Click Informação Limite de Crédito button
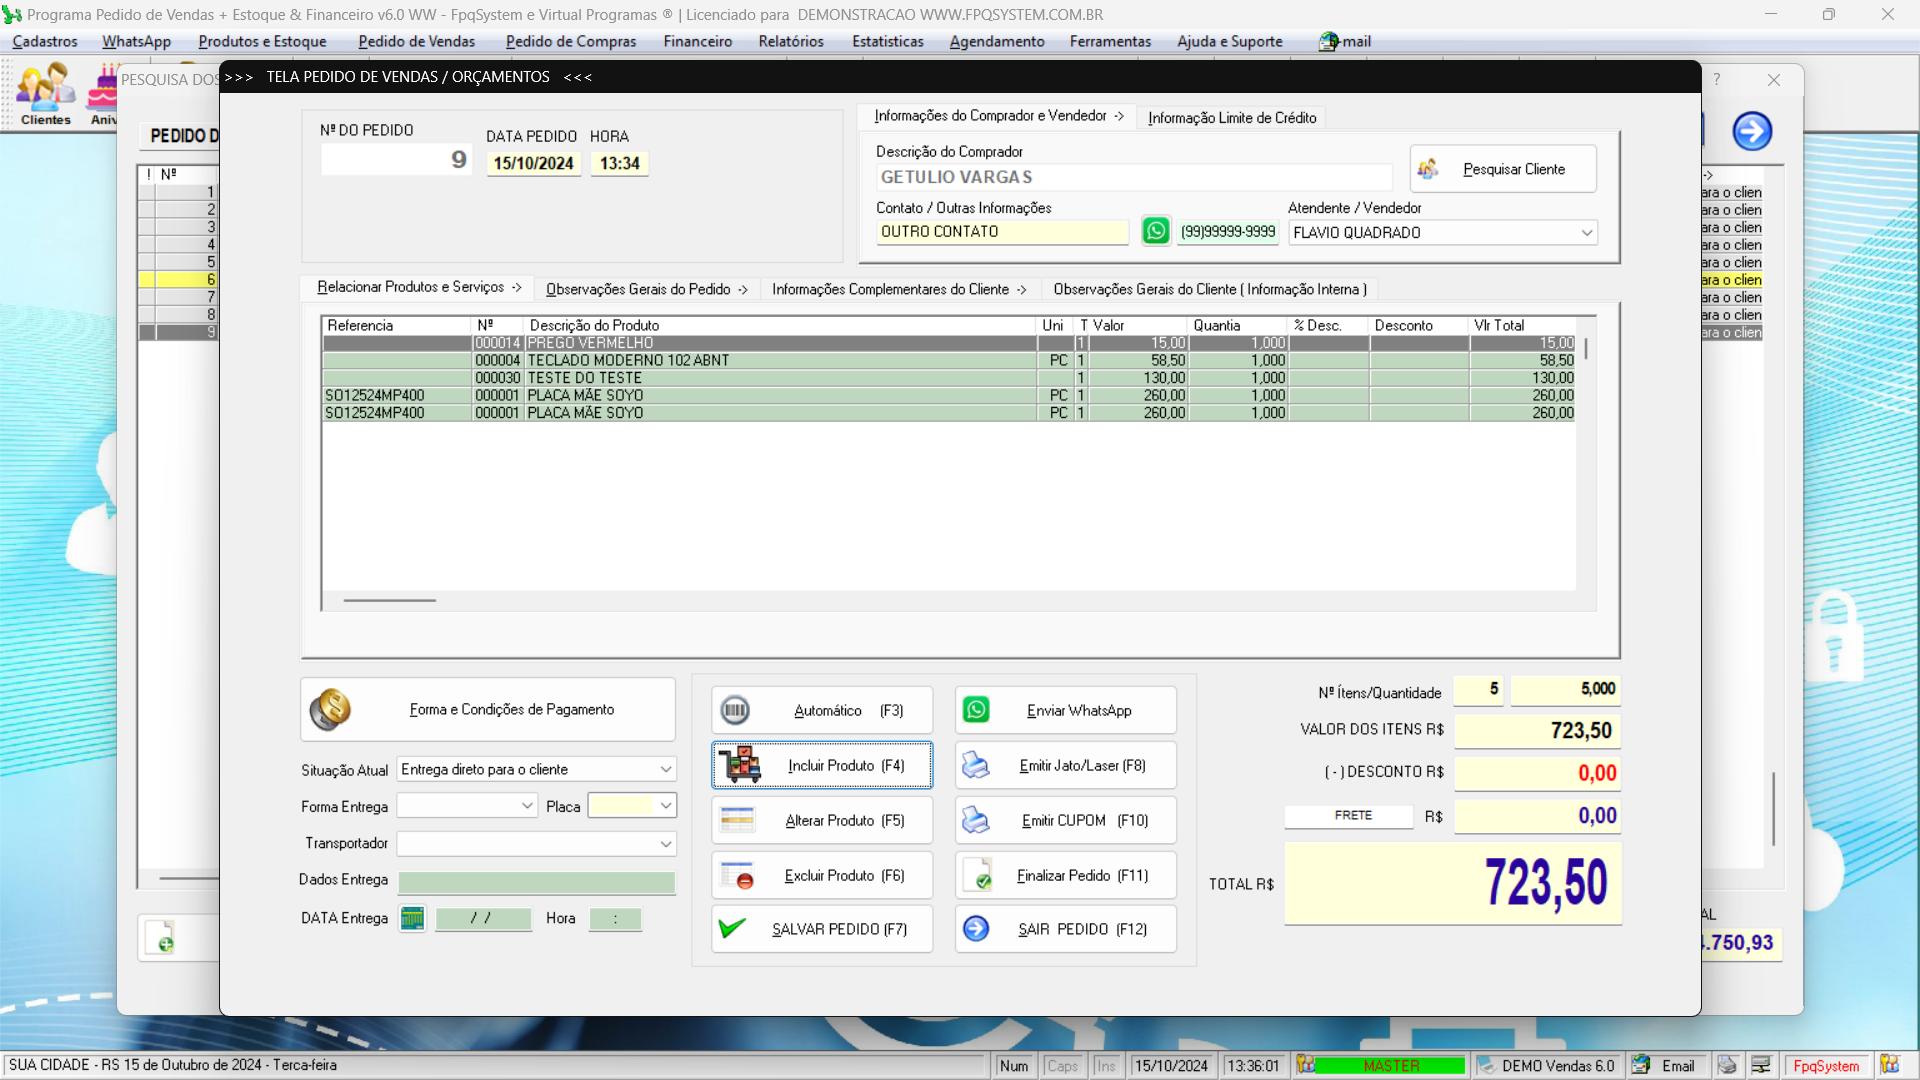The image size is (1920, 1080). (1232, 117)
